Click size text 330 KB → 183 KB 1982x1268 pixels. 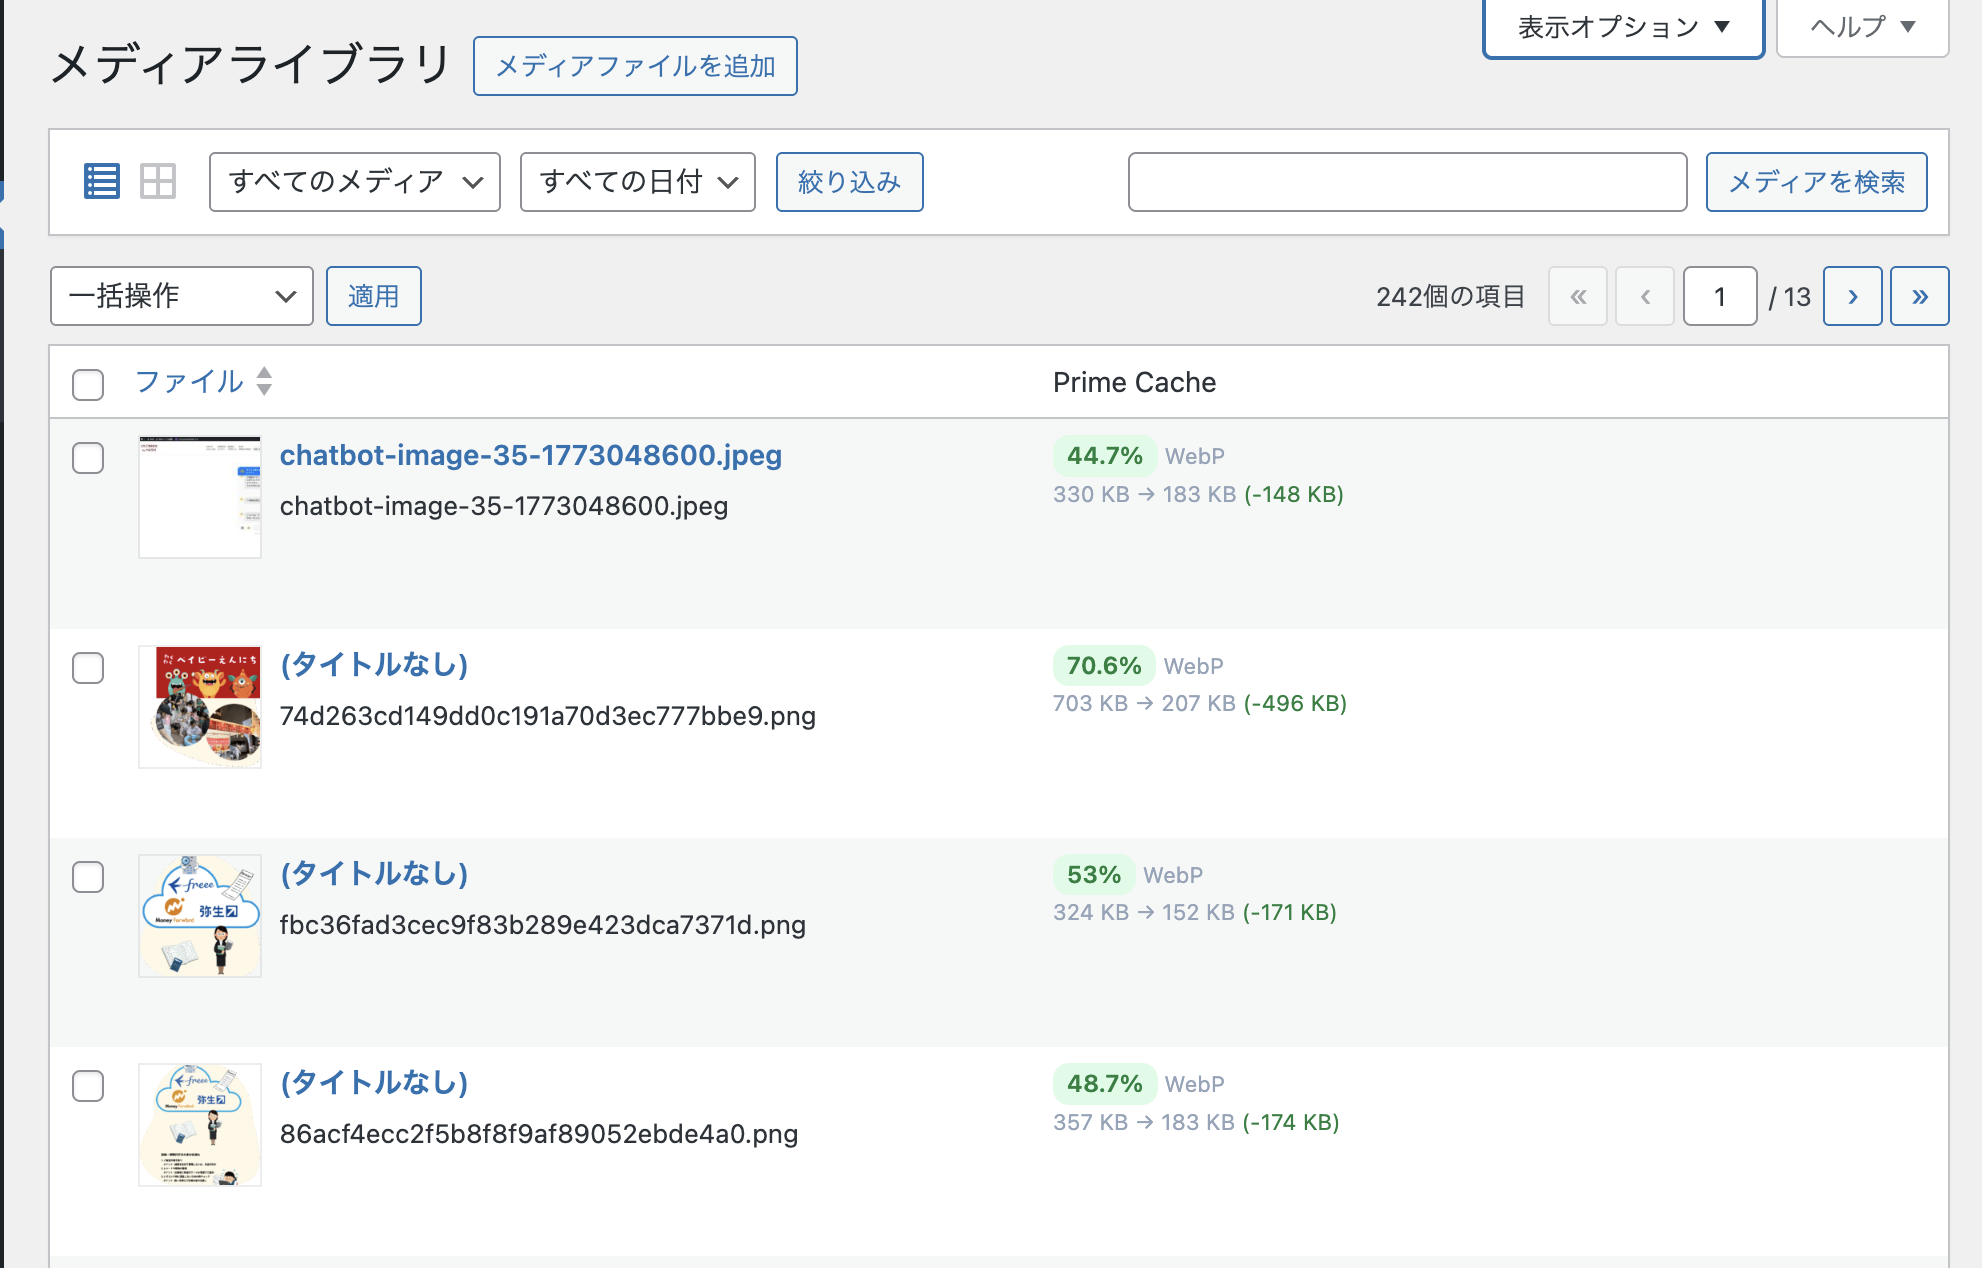point(1145,494)
